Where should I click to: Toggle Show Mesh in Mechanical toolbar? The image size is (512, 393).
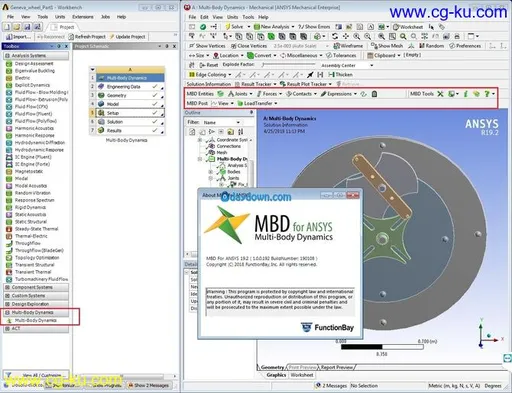pos(387,46)
